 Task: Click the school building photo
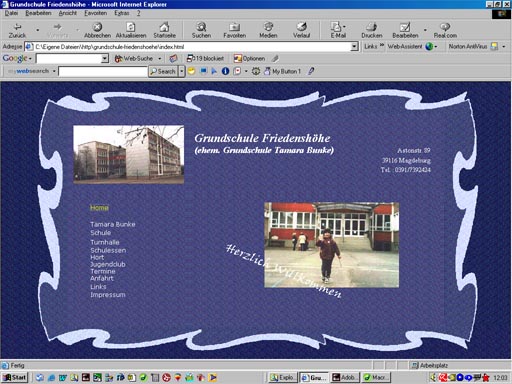128,154
